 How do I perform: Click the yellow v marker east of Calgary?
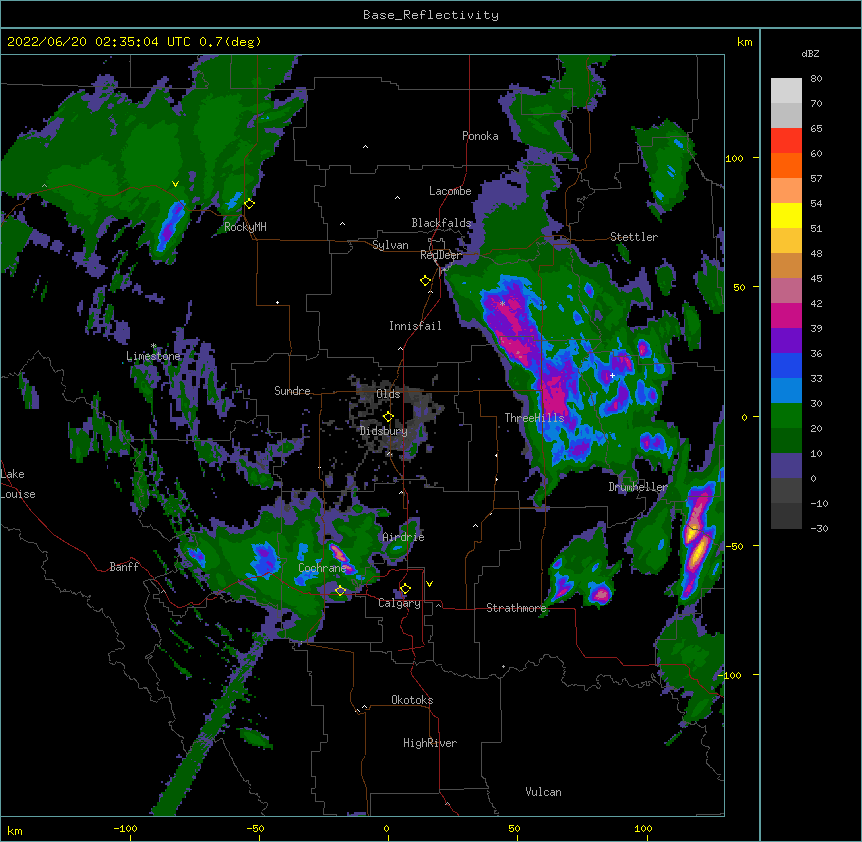pyautogui.click(x=429, y=584)
